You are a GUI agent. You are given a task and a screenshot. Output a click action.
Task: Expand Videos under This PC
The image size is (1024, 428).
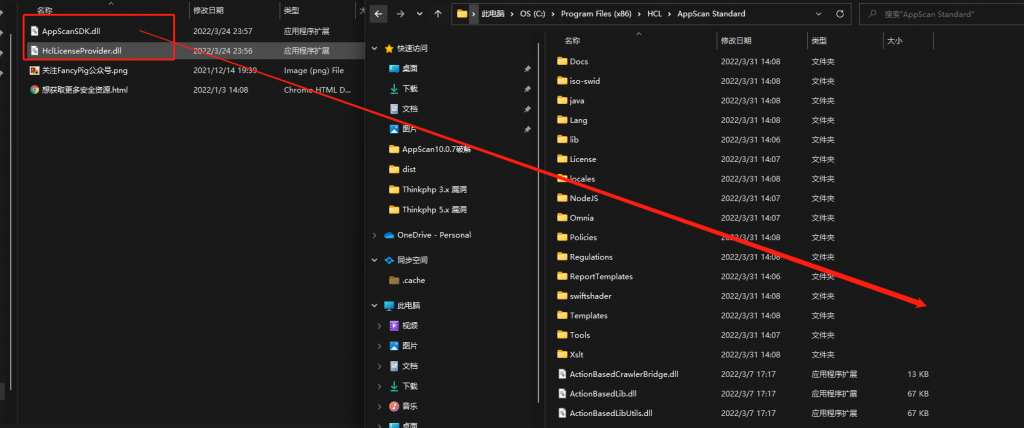379,325
